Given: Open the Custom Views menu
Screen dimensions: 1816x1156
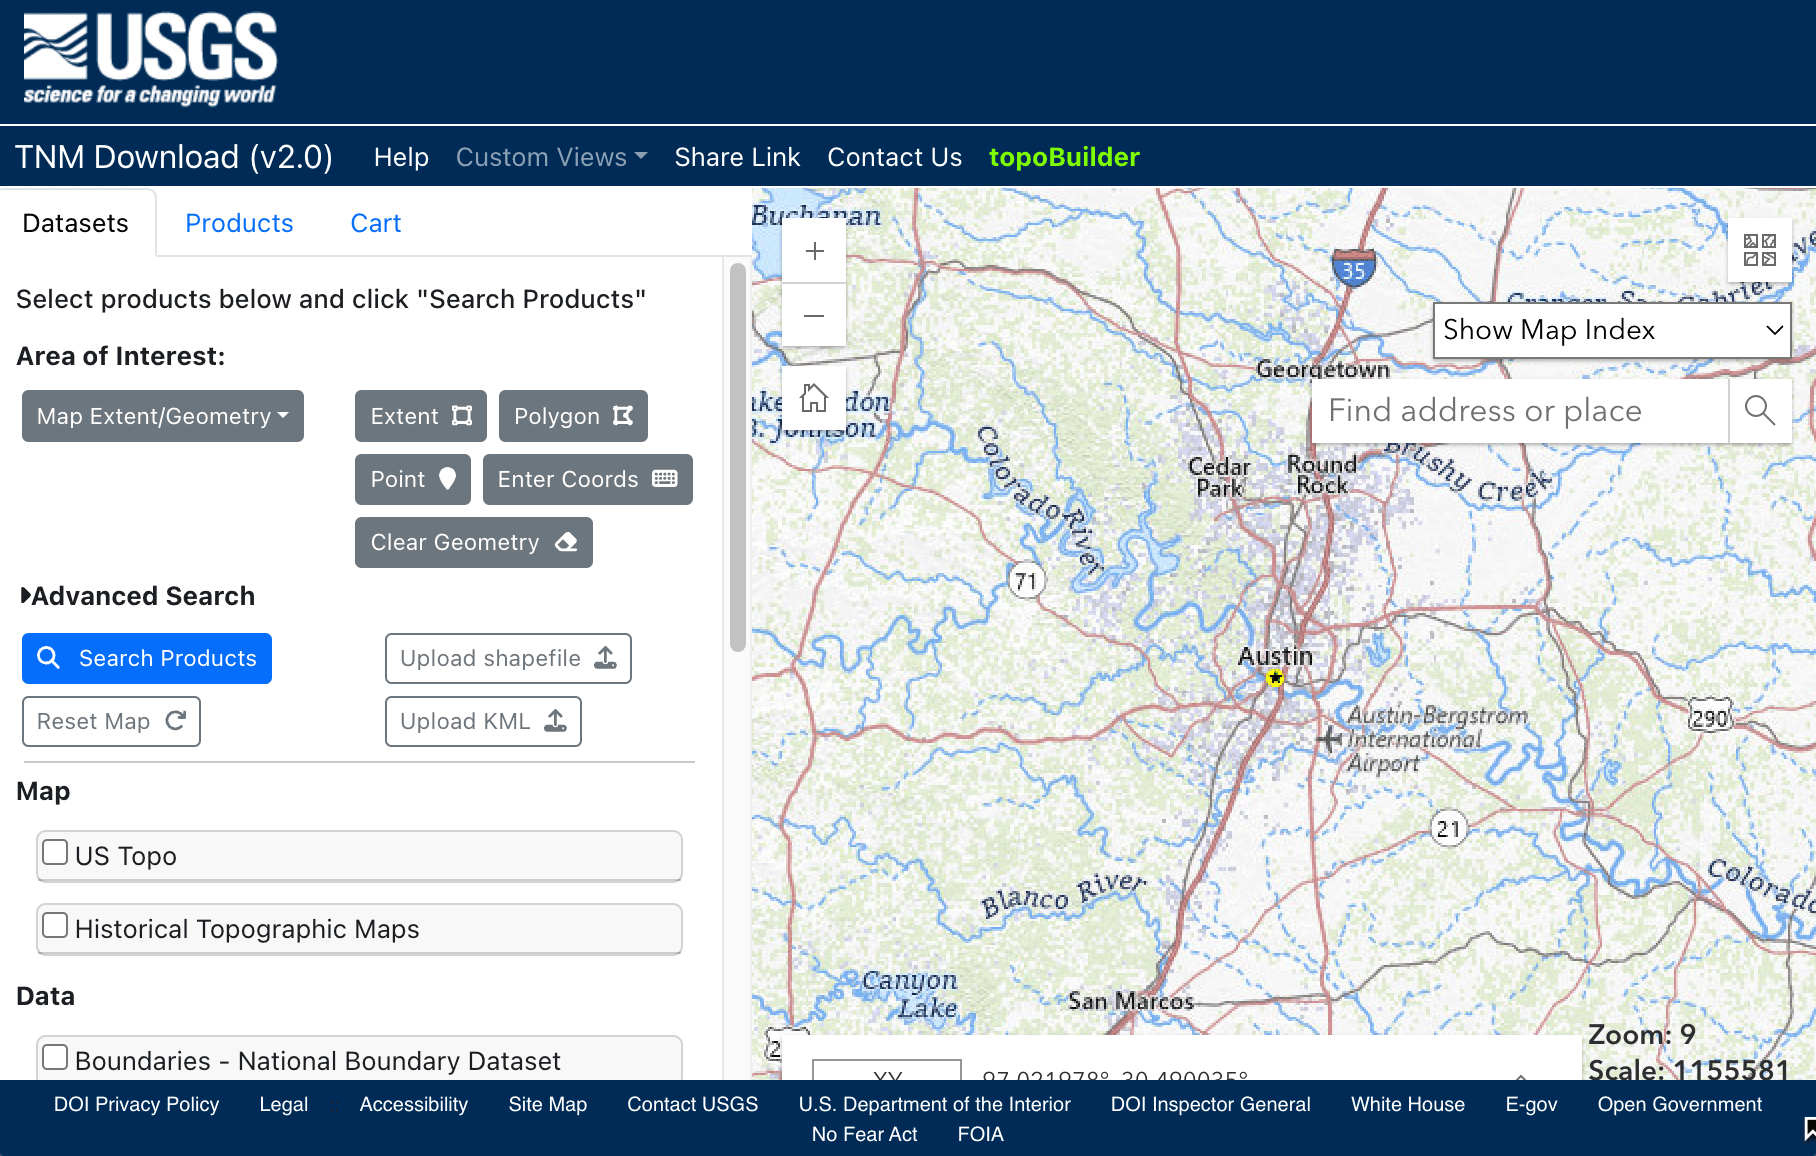Looking at the screenshot, I should 551,157.
